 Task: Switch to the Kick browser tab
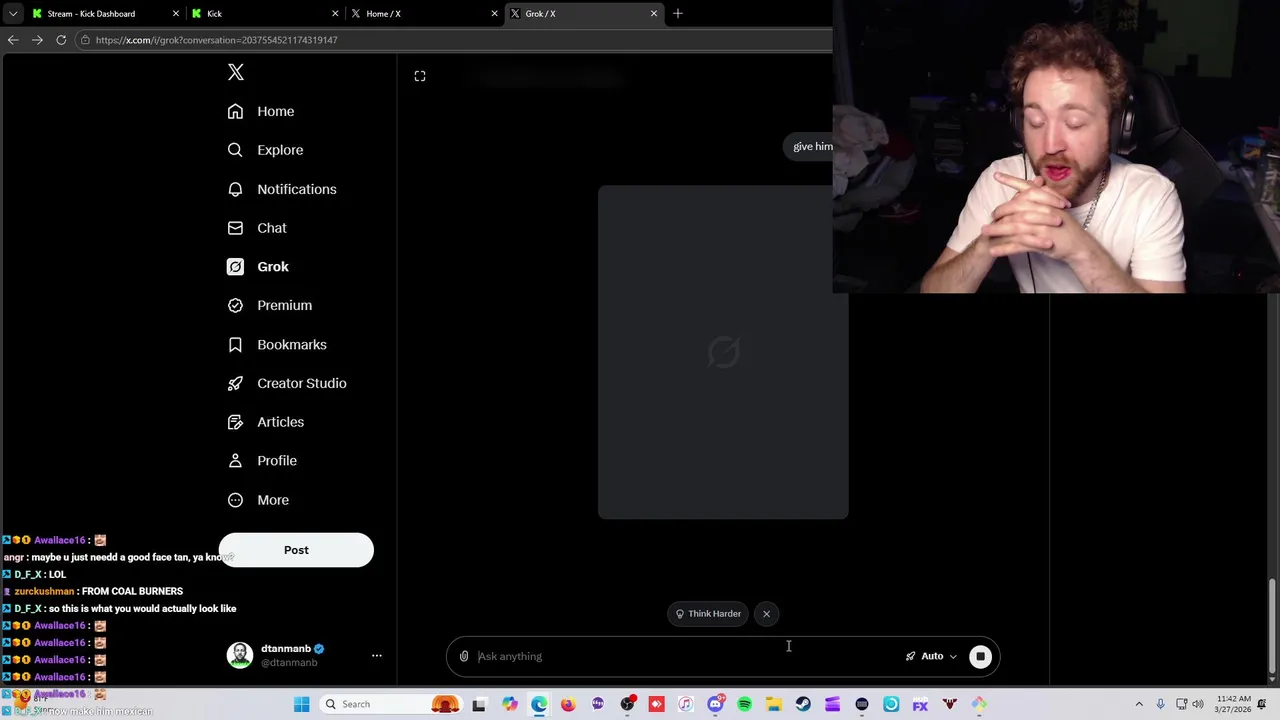pyautogui.click(x=265, y=14)
